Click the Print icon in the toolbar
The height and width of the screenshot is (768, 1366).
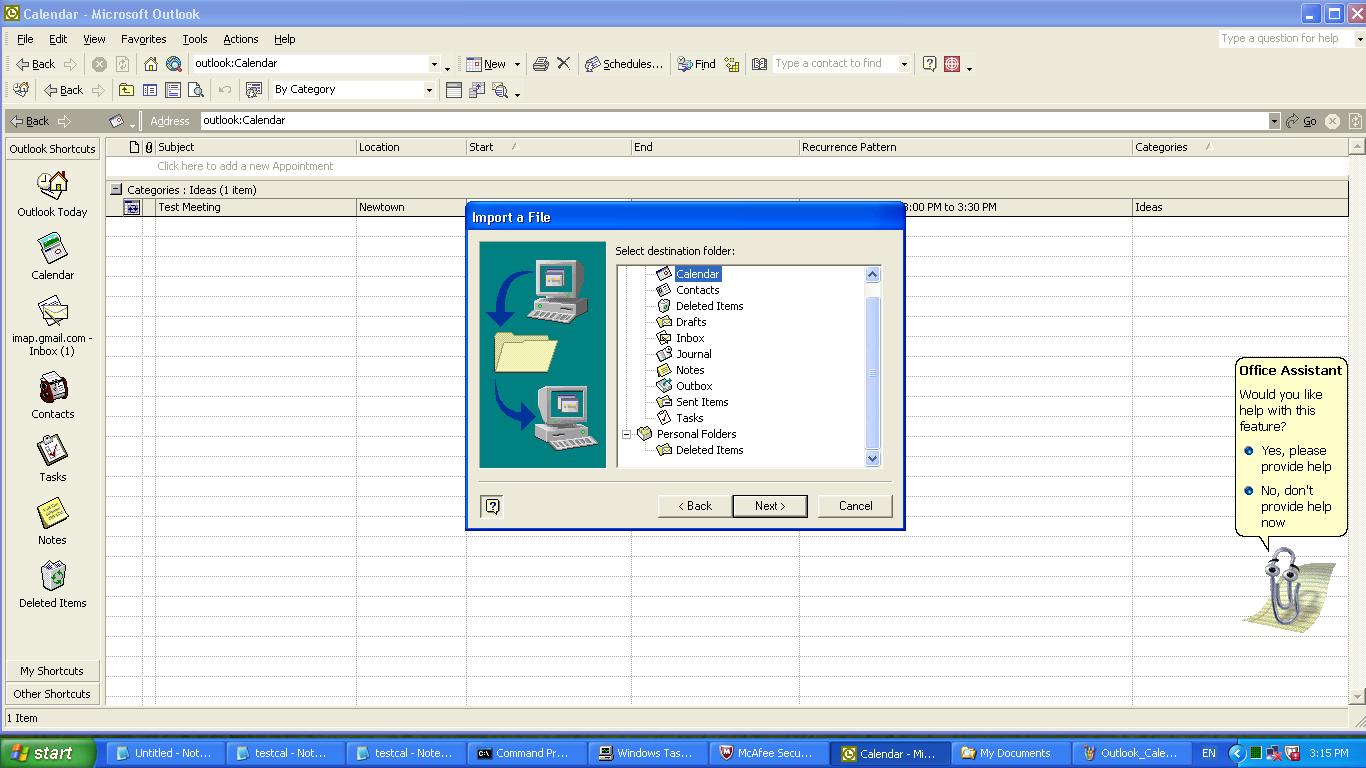coord(541,64)
